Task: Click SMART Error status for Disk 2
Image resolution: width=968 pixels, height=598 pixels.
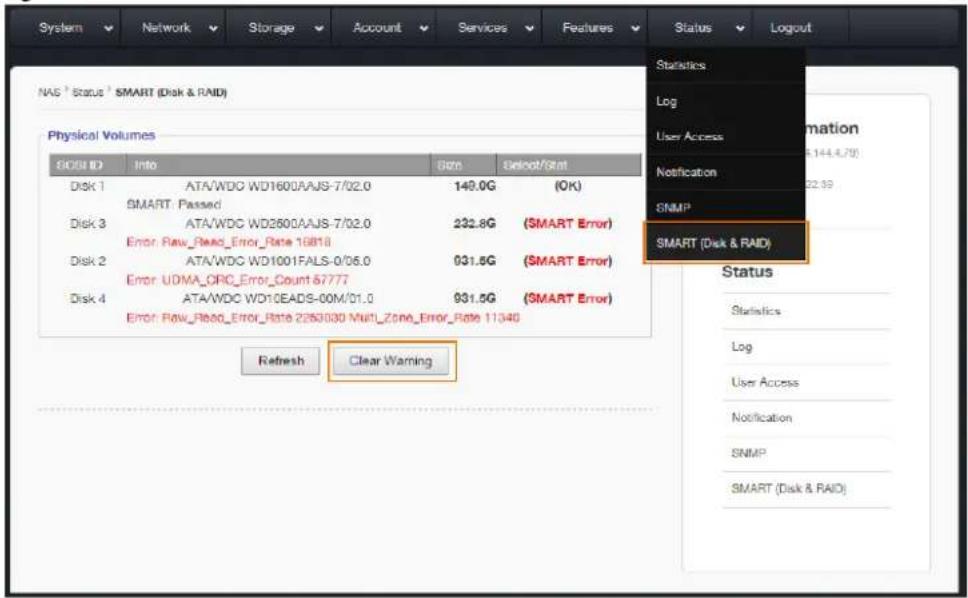Action: point(568,261)
